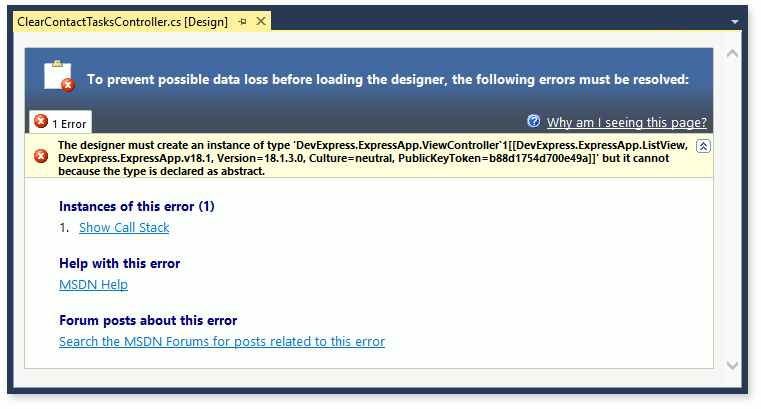Image resolution: width=761 pixels, height=409 pixels.
Task: Open 'Why am I seeing this page?' link
Action: click(x=627, y=123)
